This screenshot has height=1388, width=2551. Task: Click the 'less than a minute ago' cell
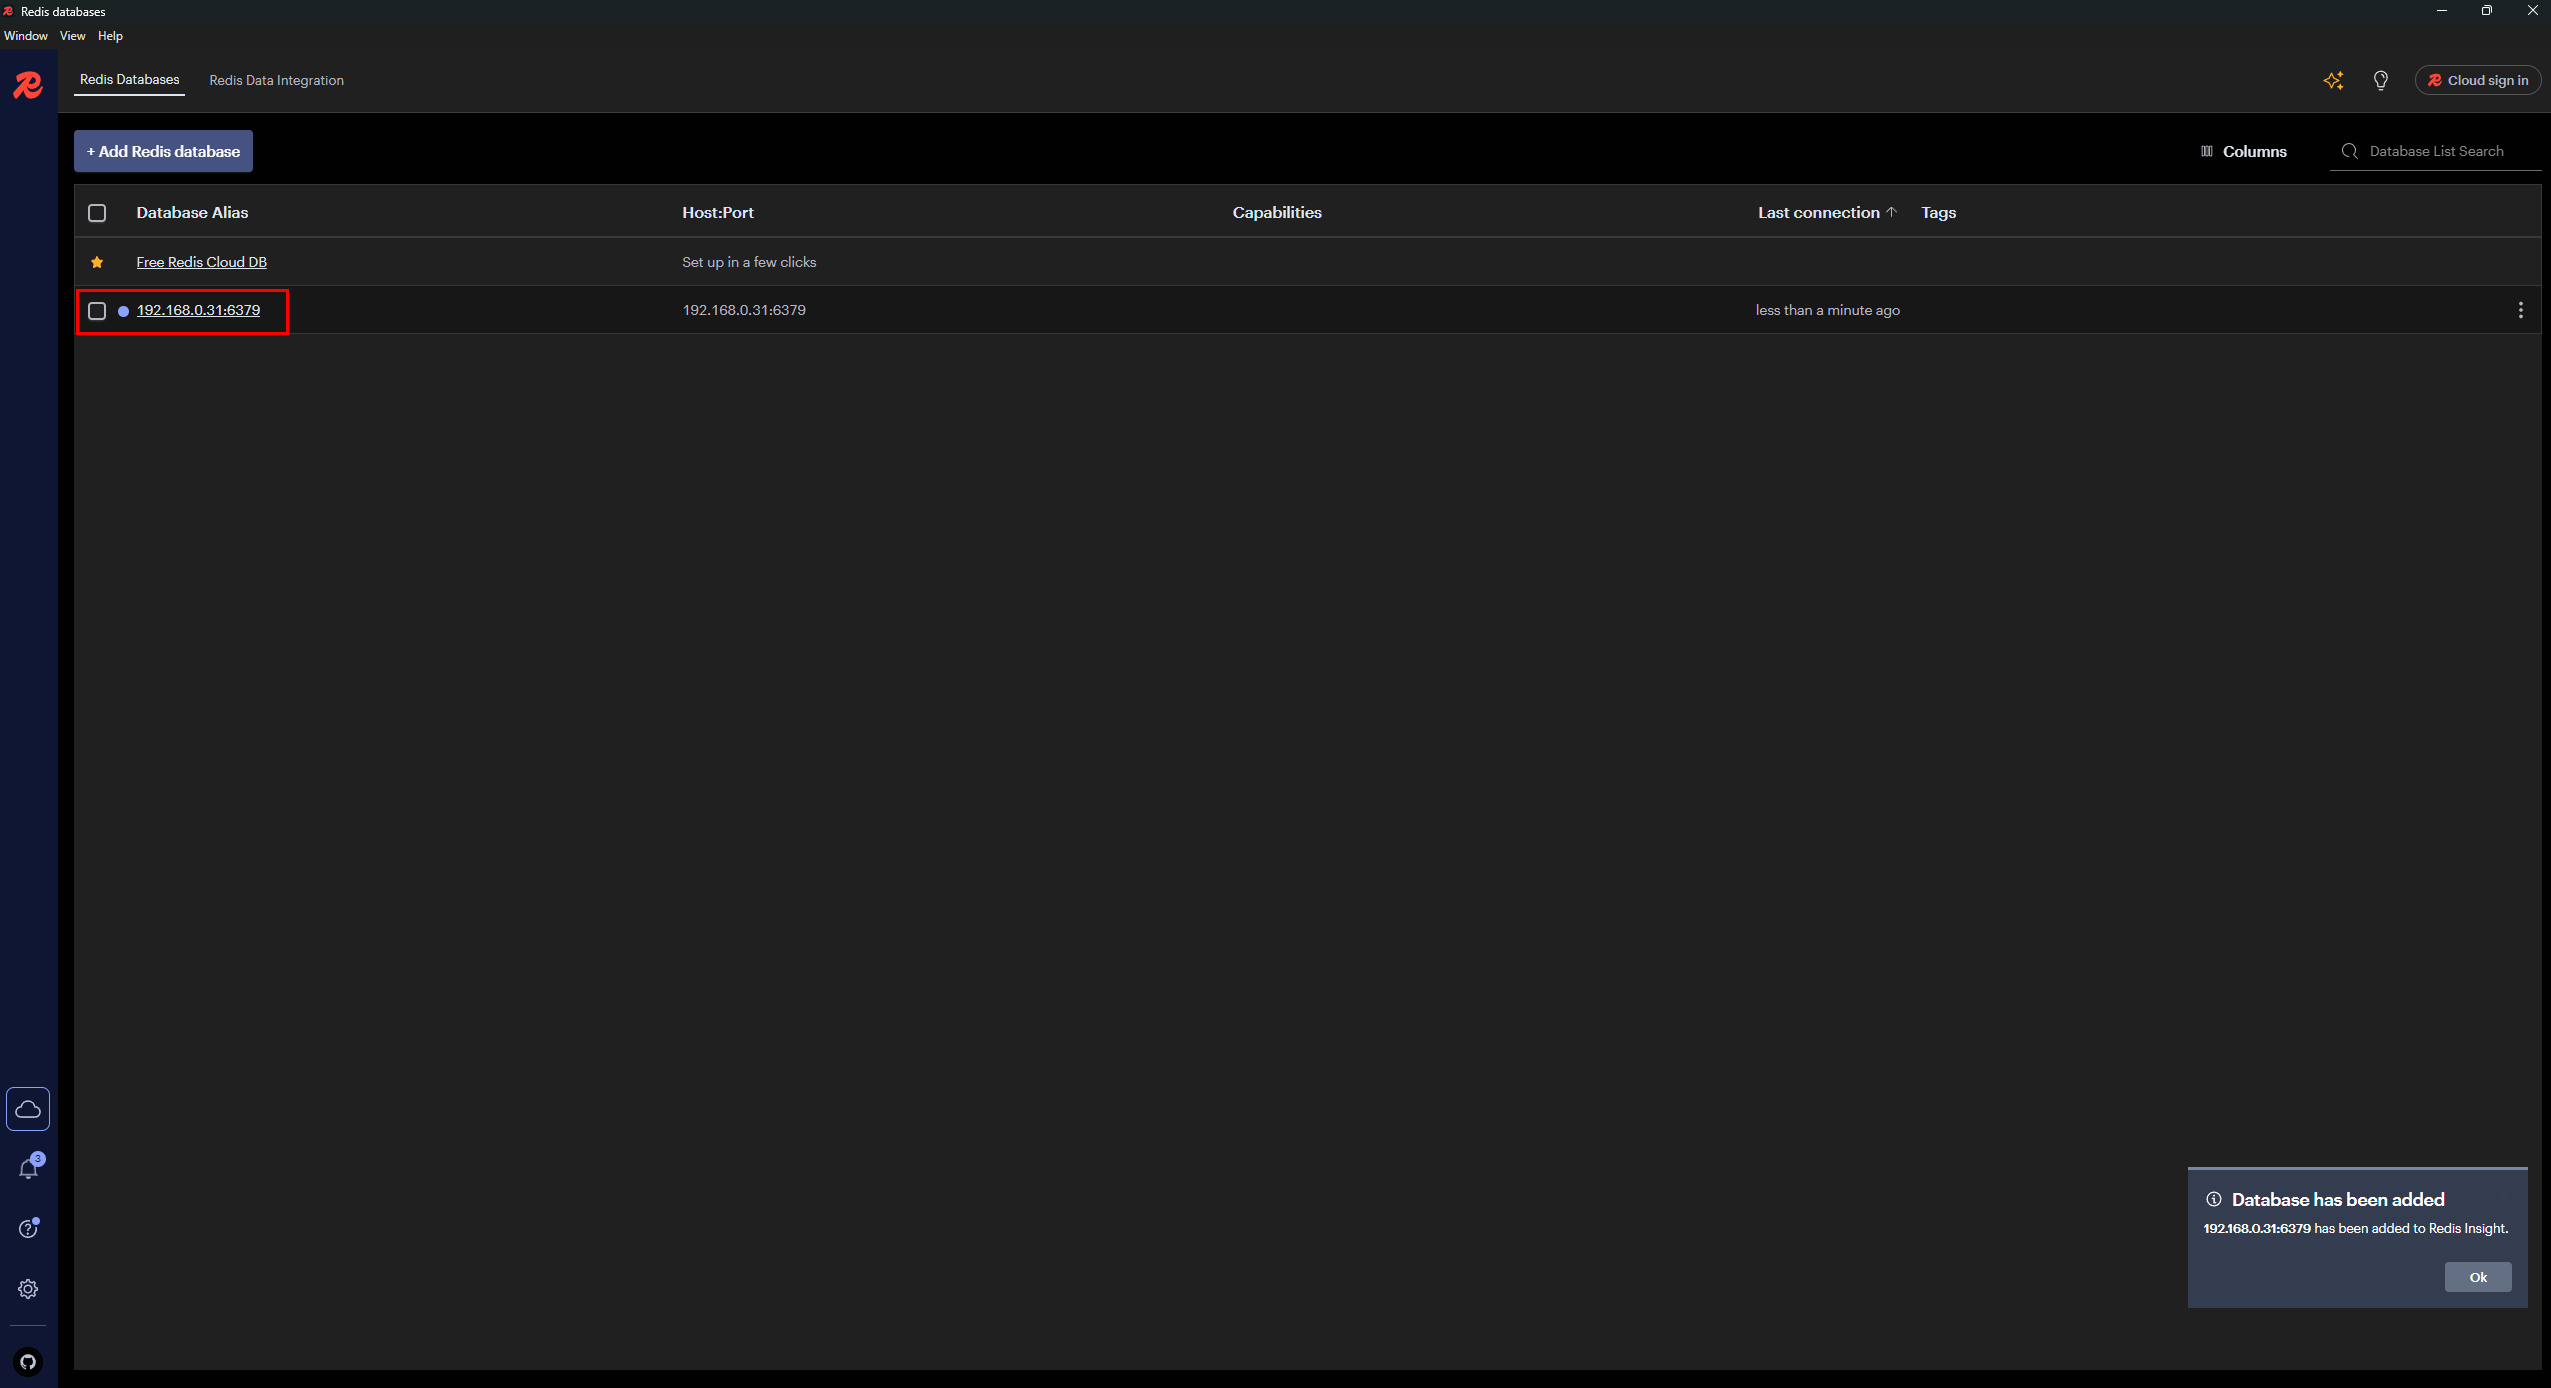click(1828, 310)
